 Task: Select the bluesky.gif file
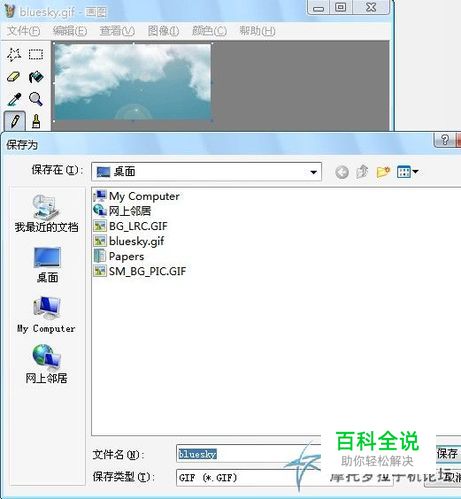(129, 241)
